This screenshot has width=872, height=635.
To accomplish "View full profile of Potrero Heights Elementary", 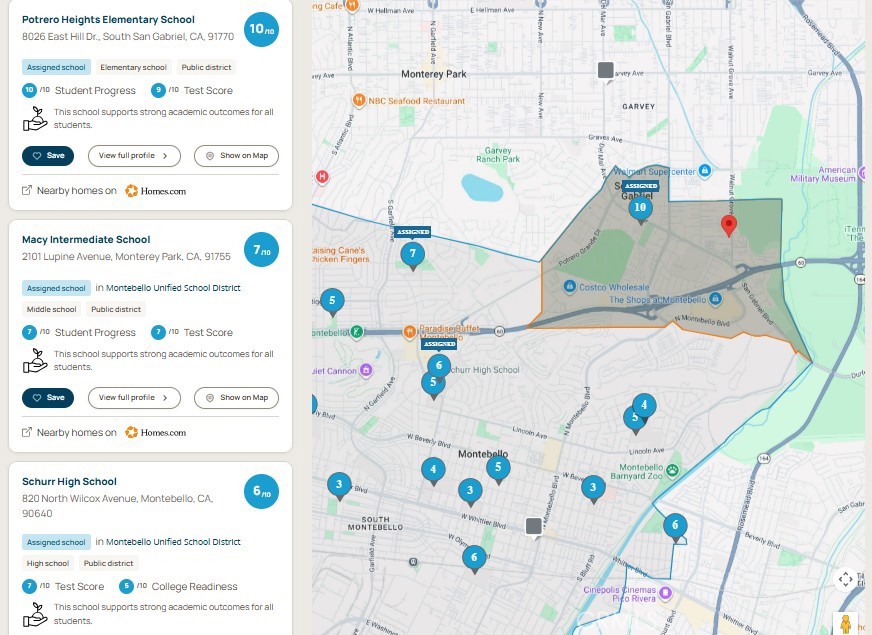I will pyautogui.click(x=134, y=156).
